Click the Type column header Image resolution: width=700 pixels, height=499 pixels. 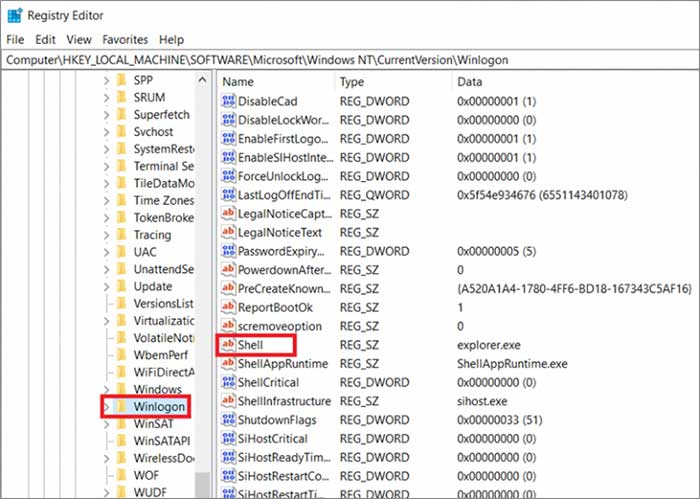(352, 82)
